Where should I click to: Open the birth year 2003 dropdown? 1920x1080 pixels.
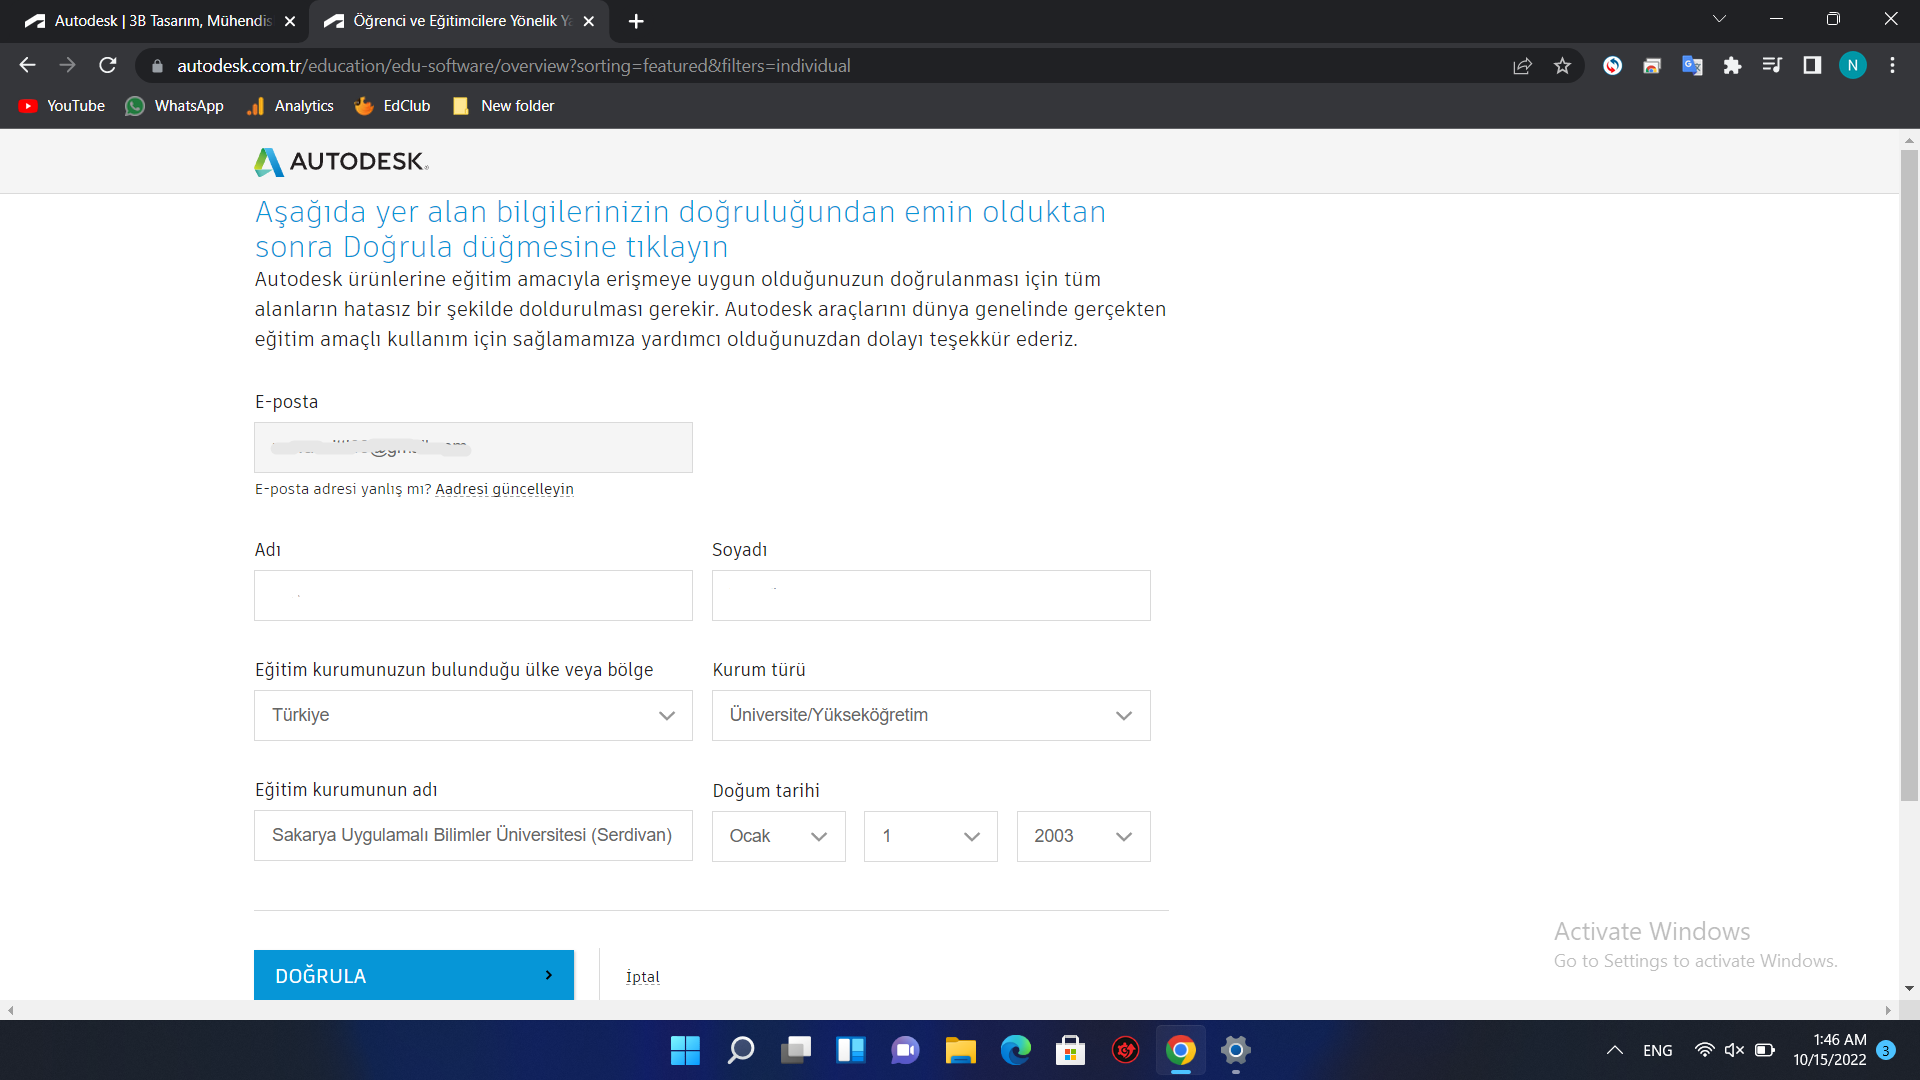pos(1083,836)
